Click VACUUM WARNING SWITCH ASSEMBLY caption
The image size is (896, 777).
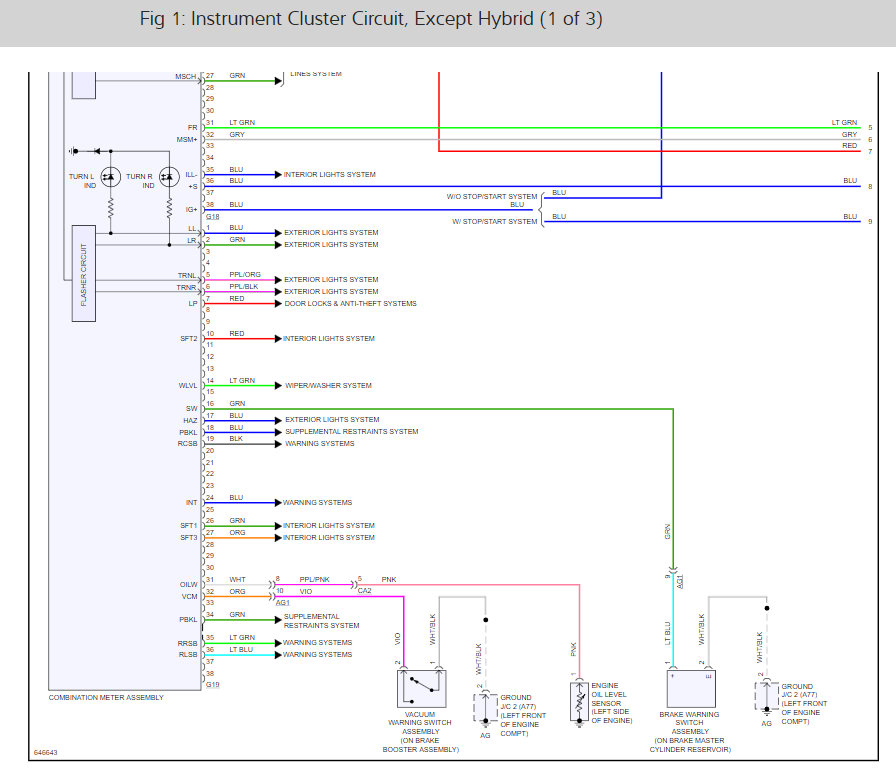[x=421, y=732]
